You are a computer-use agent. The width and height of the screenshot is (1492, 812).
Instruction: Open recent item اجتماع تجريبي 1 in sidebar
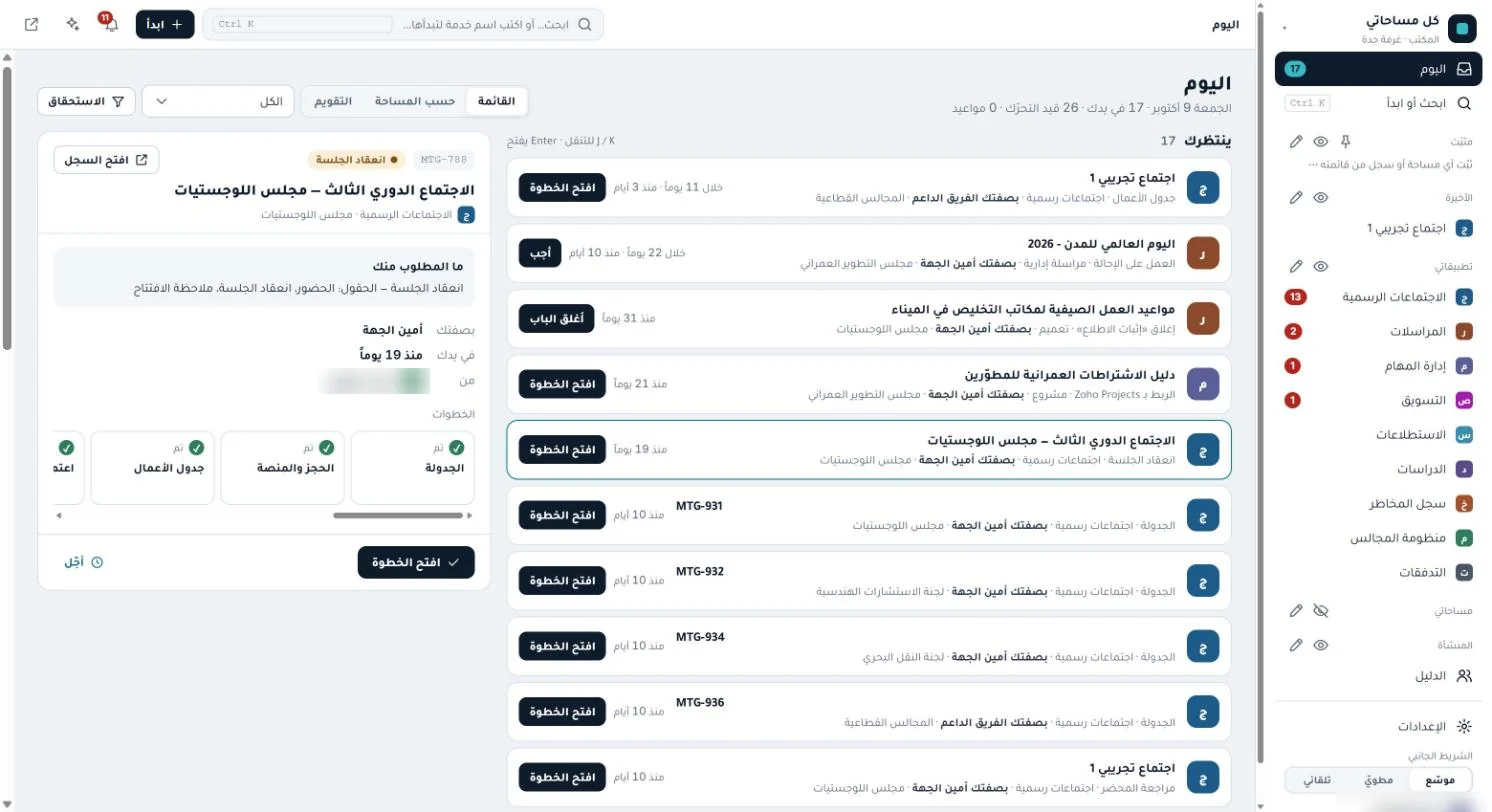pyautogui.click(x=1378, y=229)
